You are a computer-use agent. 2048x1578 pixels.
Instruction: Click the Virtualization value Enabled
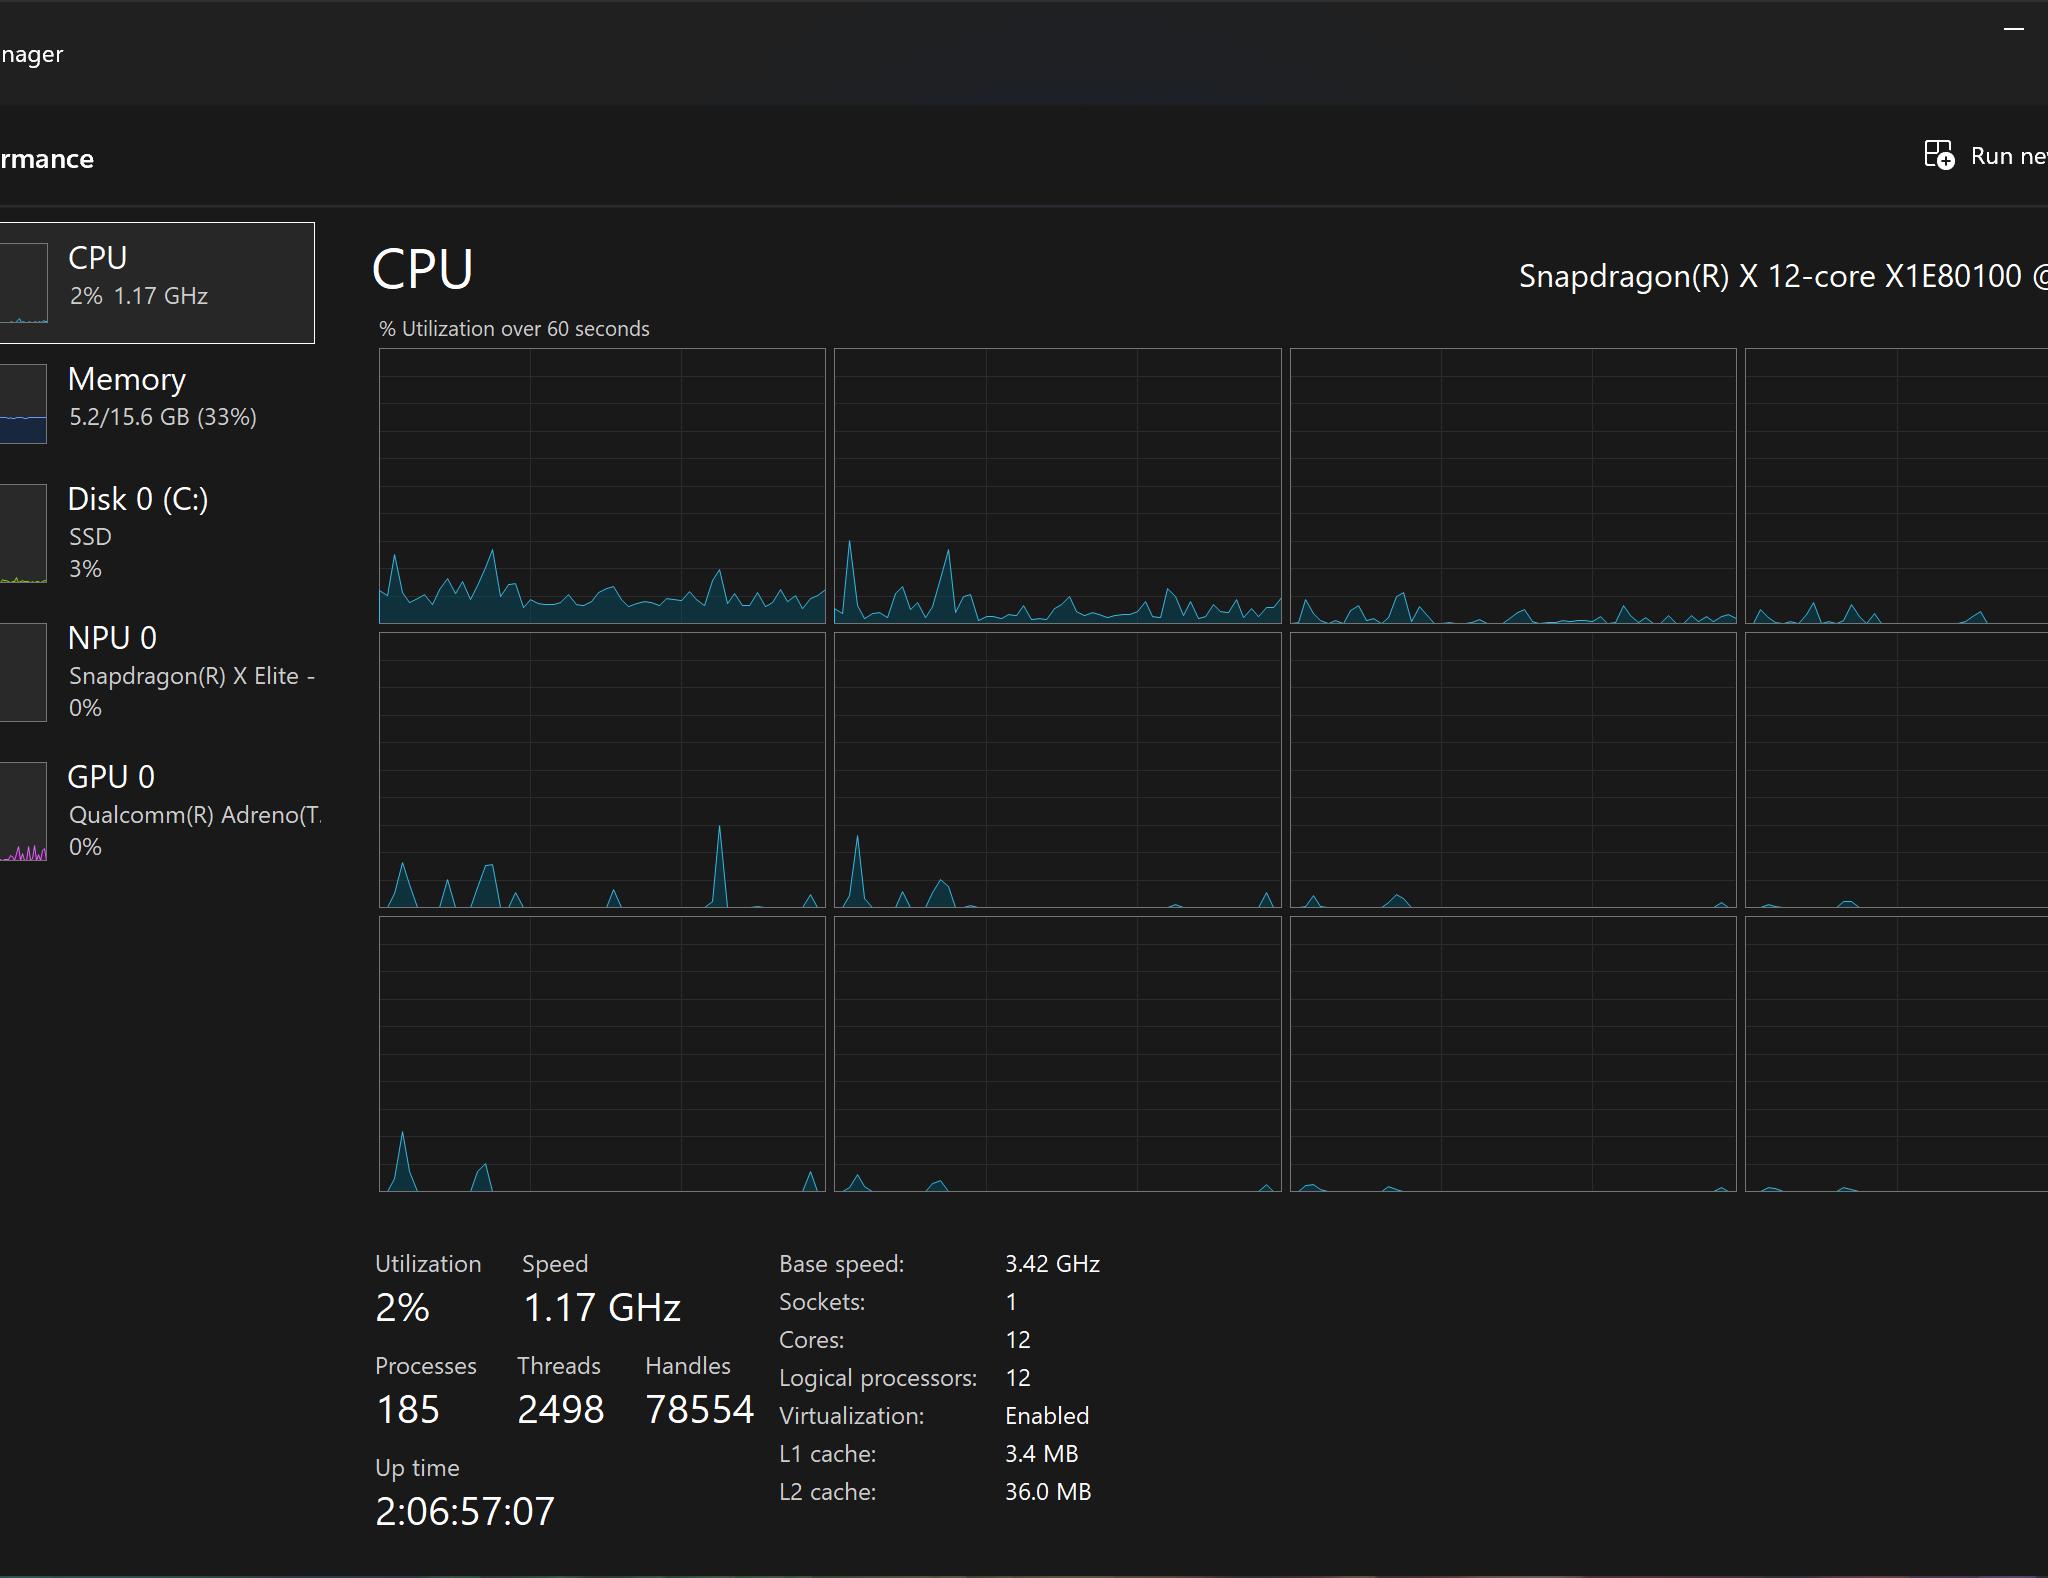click(1047, 1416)
